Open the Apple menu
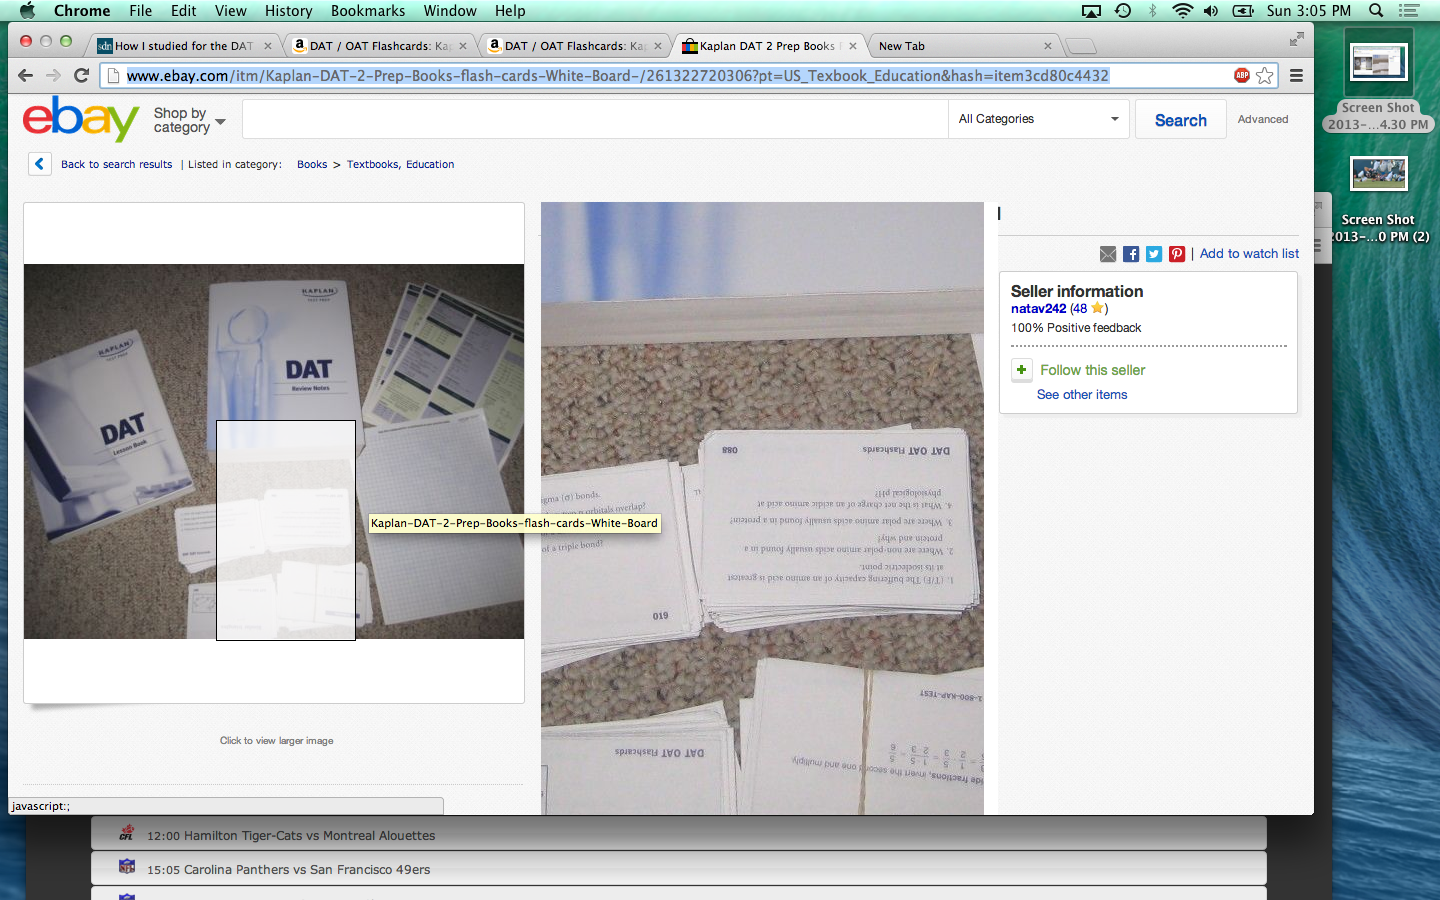Viewport: 1440px width, 900px height. (27, 11)
